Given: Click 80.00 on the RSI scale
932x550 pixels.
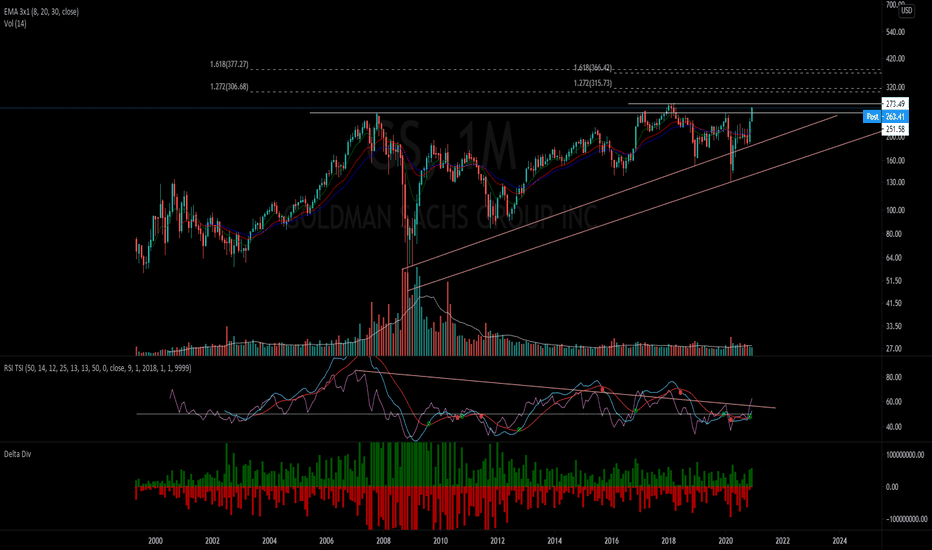Looking at the screenshot, I should click(894, 378).
